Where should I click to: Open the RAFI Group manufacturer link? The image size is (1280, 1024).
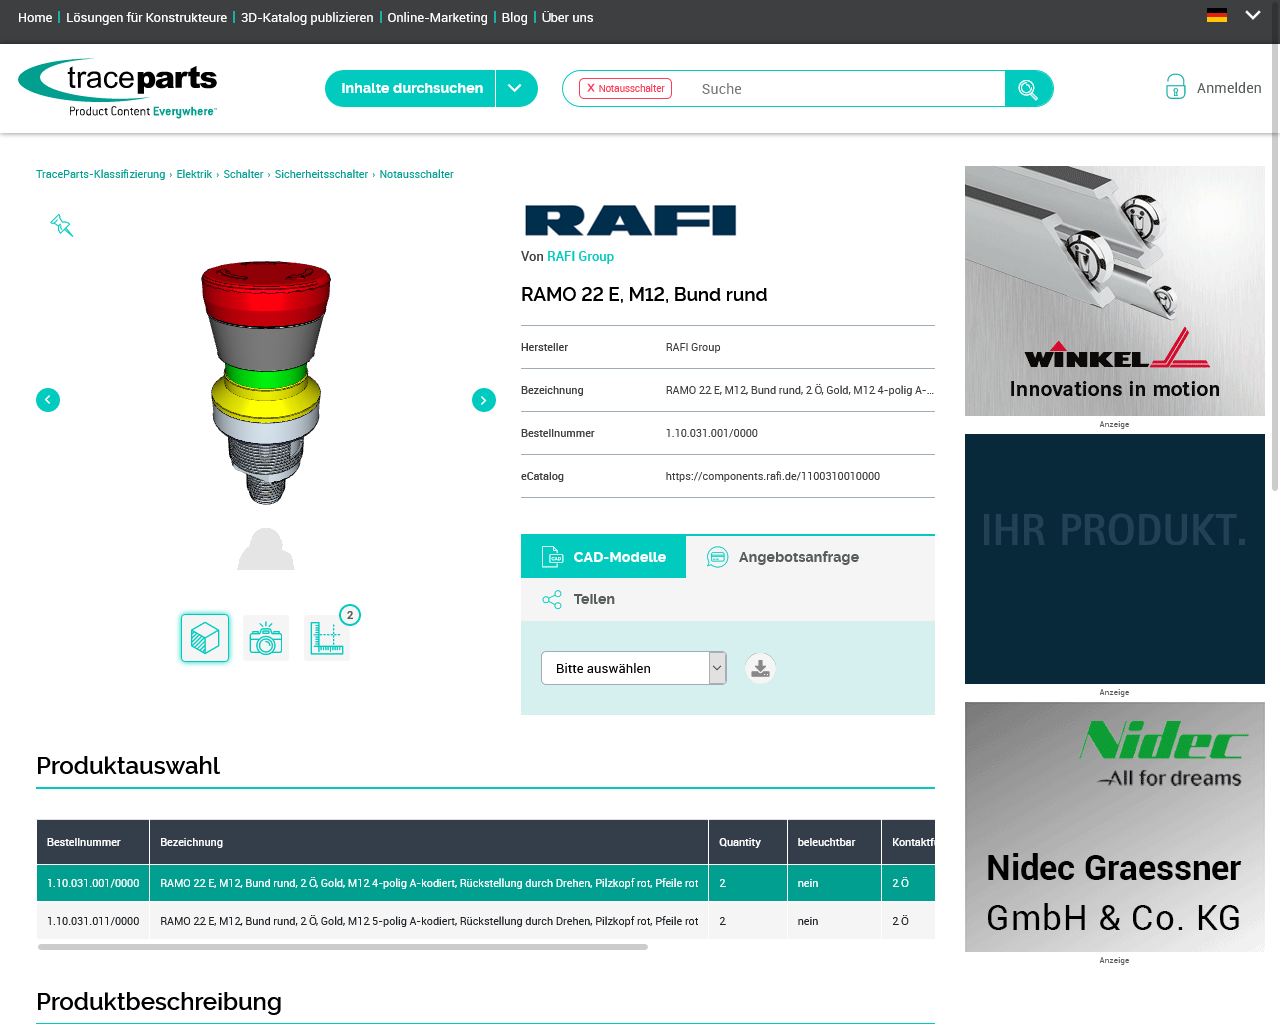[580, 256]
